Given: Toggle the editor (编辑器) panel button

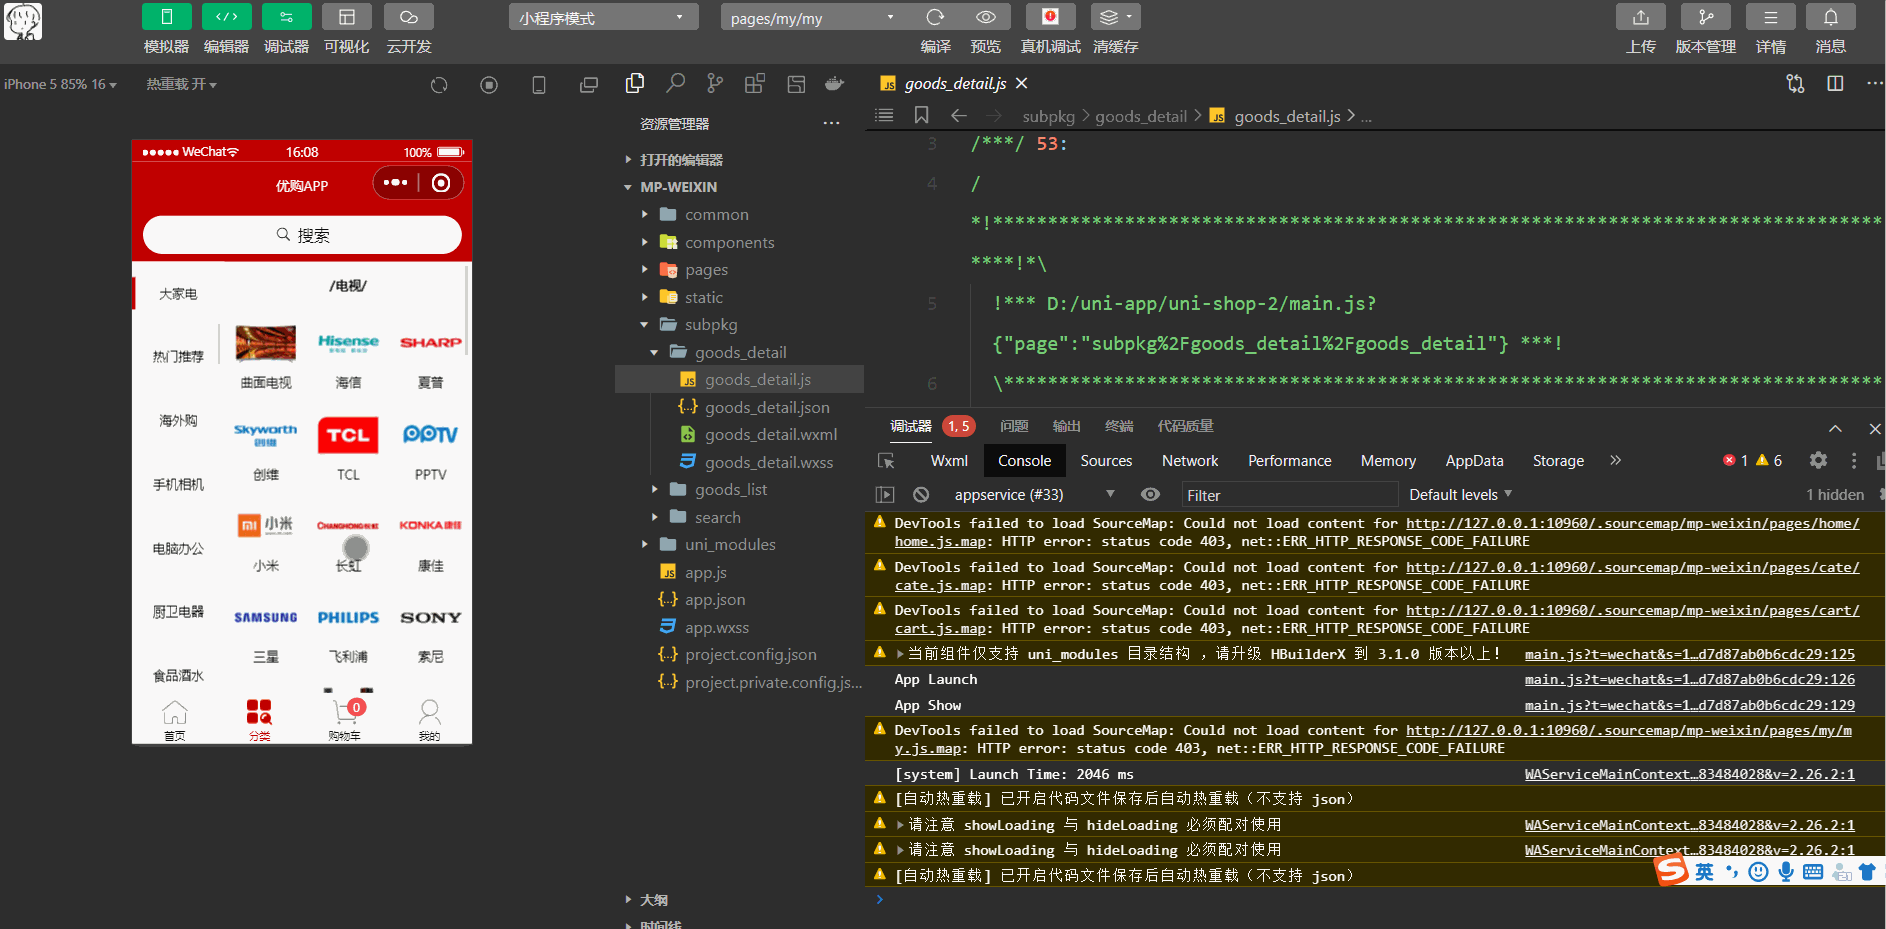Looking at the screenshot, I should pyautogui.click(x=226, y=17).
